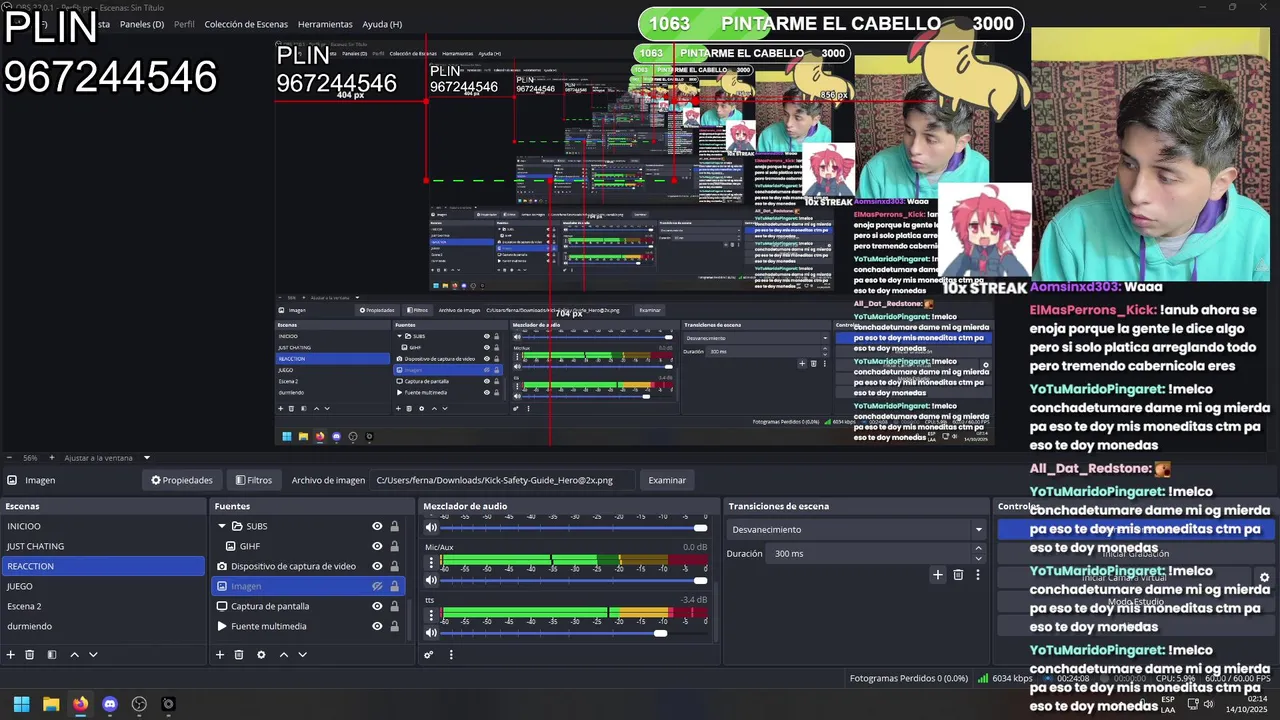Open Windows Start menu

point(21,704)
